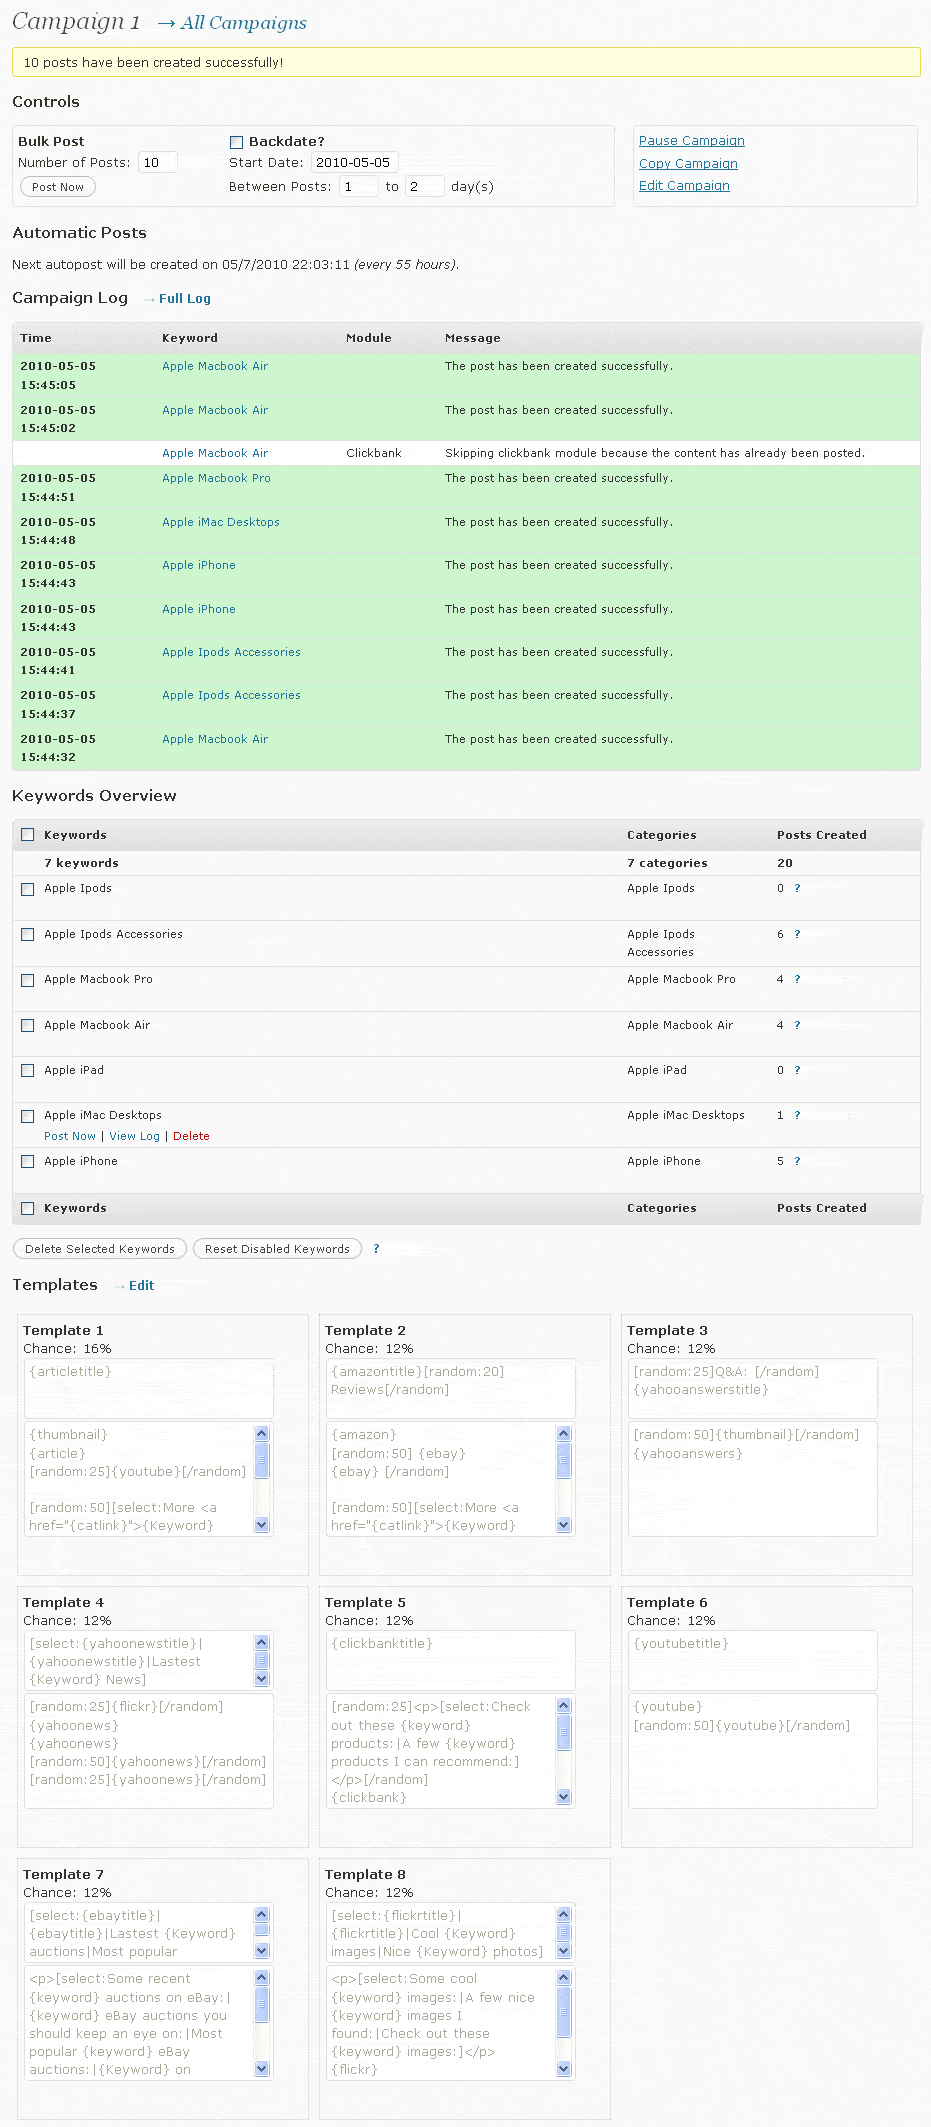Open help for Apple iPhone count
This screenshot has width=931, height=2127.
(x=797, y=1161)
